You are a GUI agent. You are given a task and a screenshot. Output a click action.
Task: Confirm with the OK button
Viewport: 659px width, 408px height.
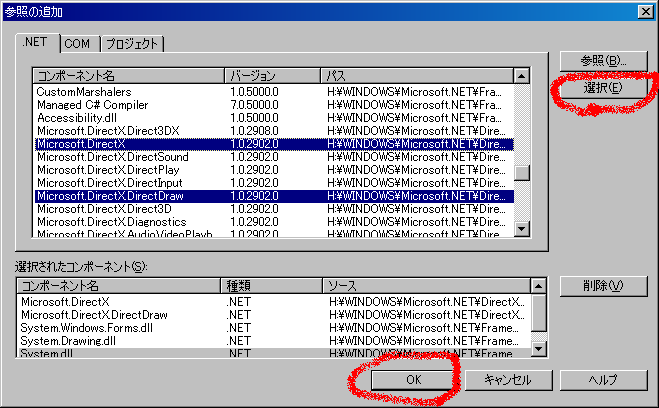pyautogui.click(x=414, y=380)
